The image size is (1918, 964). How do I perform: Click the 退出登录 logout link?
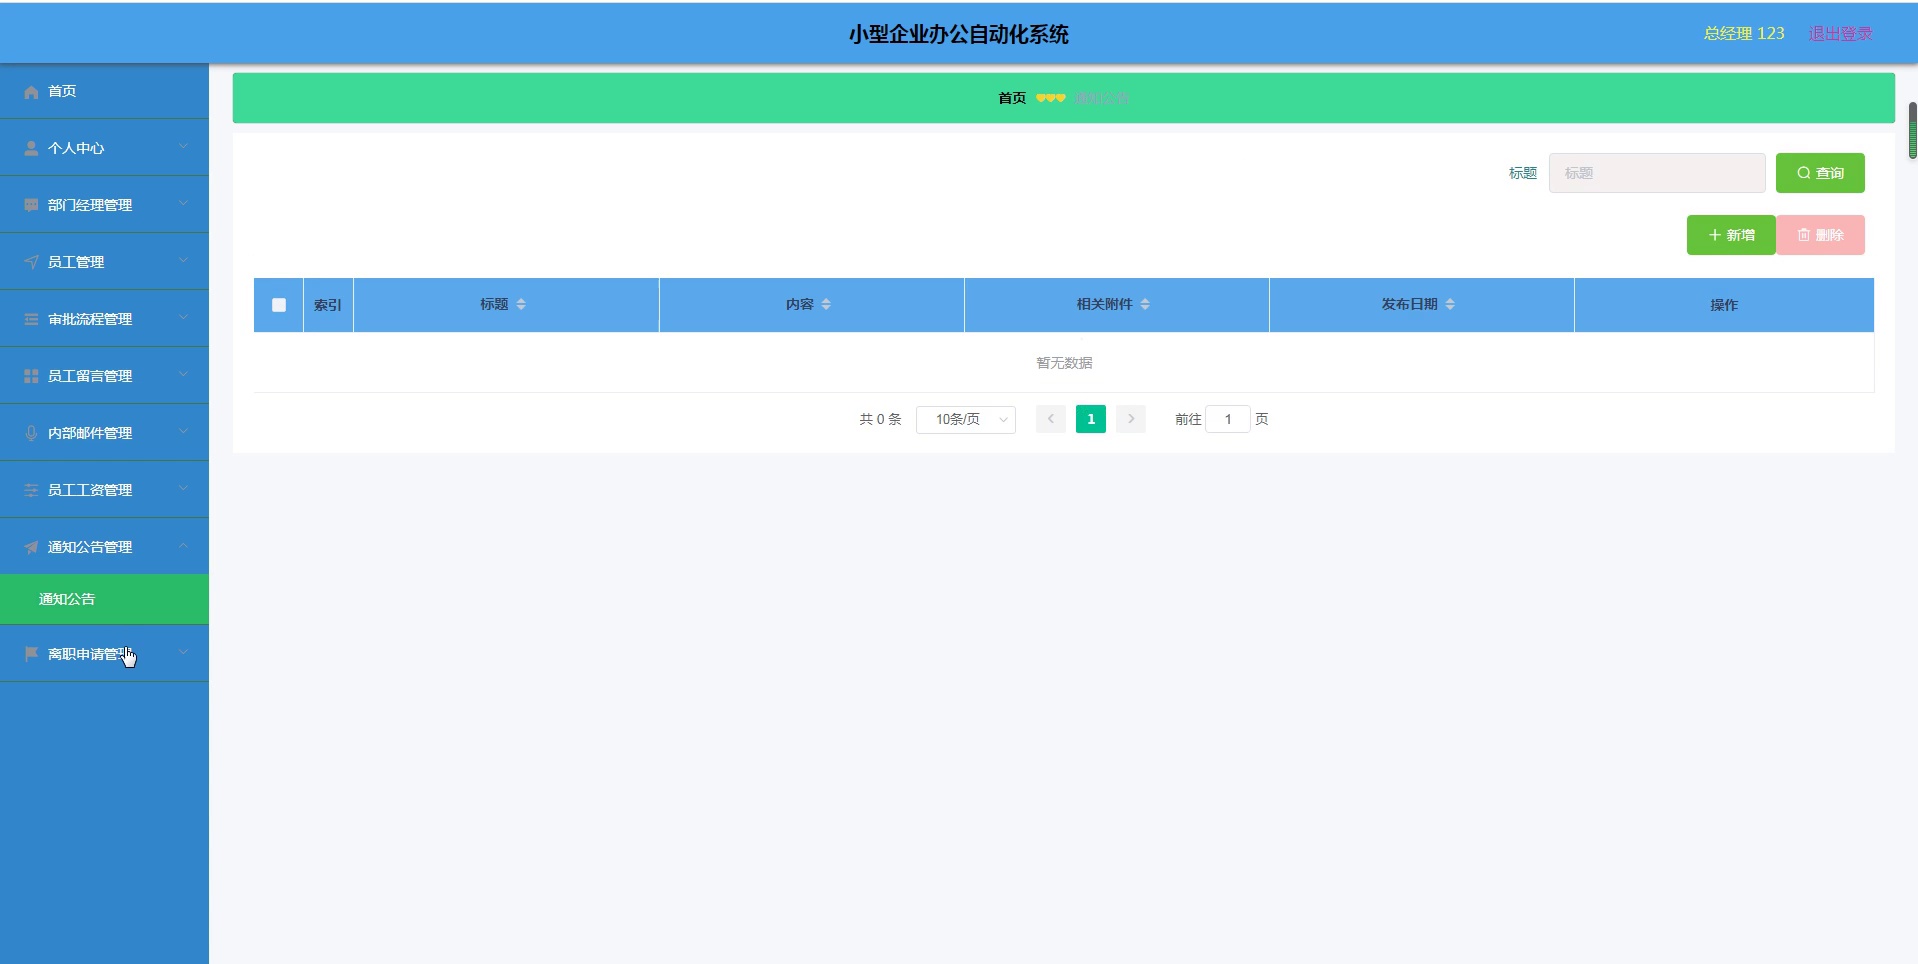(x=1839, y=32)
